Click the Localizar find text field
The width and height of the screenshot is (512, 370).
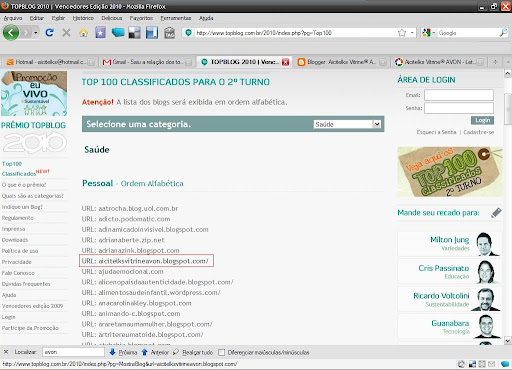pos(73,352)
